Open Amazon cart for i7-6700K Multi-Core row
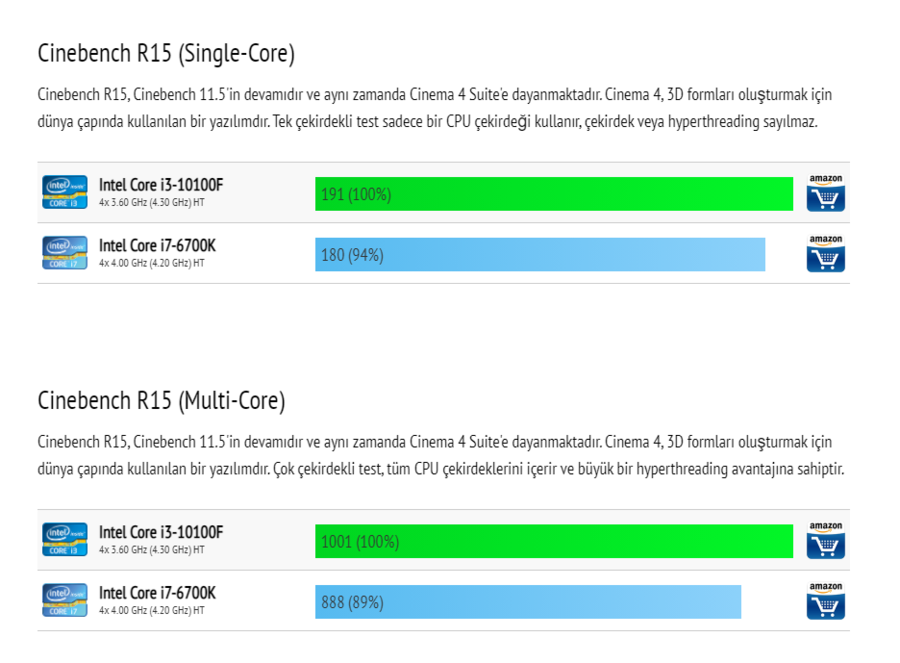The height and width of the screenshot is (663, 900). (826, 601)
